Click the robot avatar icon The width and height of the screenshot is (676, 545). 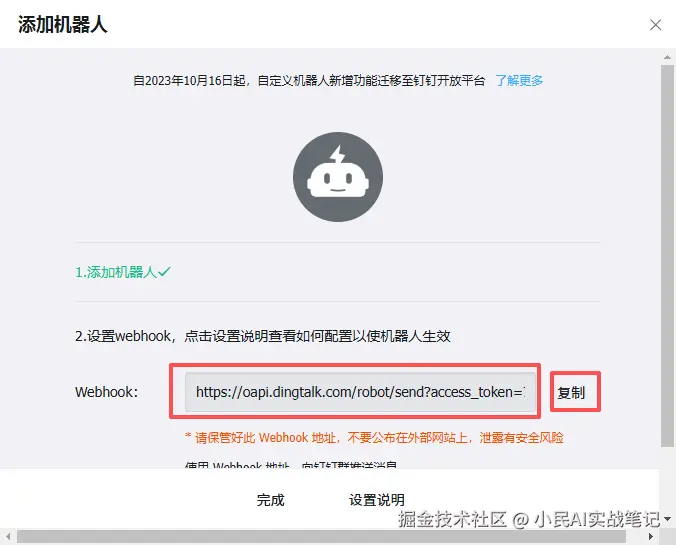pos(338,177)
